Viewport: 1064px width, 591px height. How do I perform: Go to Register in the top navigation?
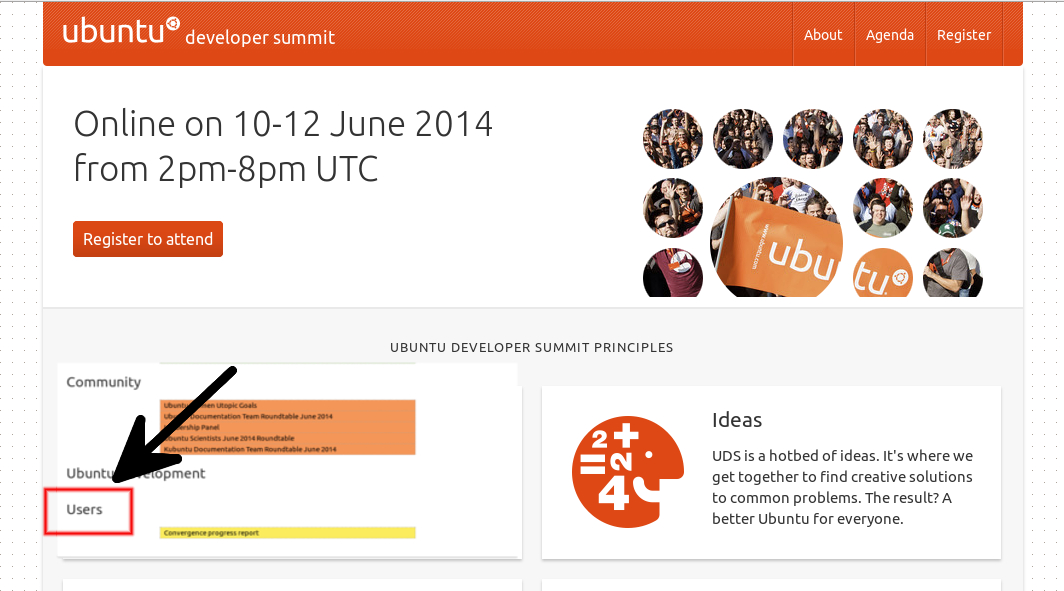[x=964, y=35]
